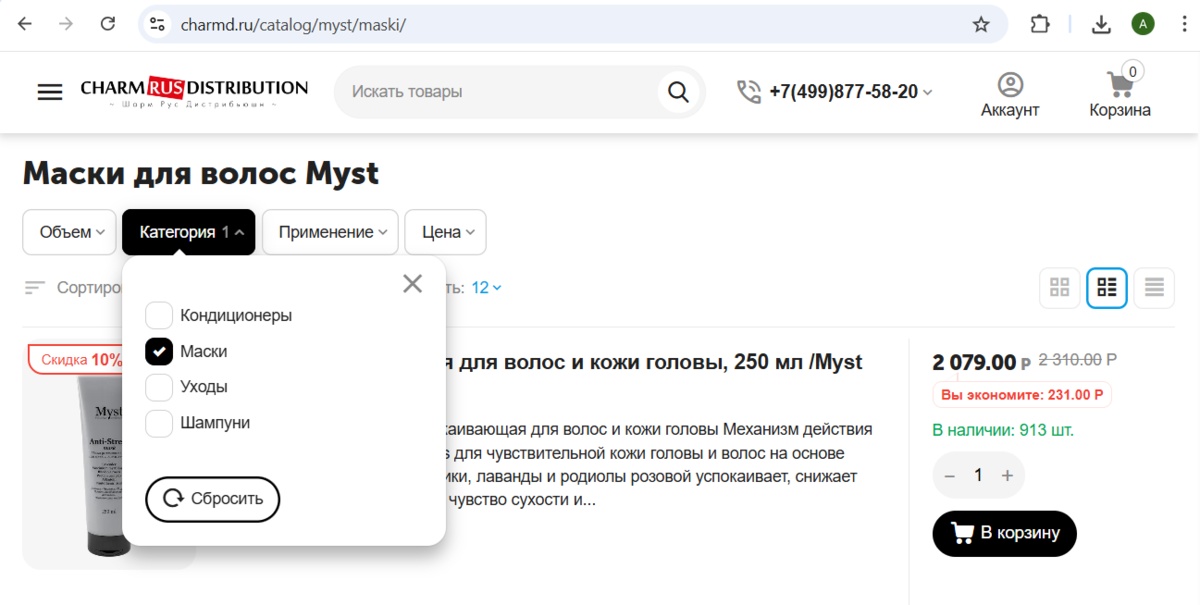The image size is (1200, 605).
Task: Add product with В корзину button
Action: click(1004, 533)
